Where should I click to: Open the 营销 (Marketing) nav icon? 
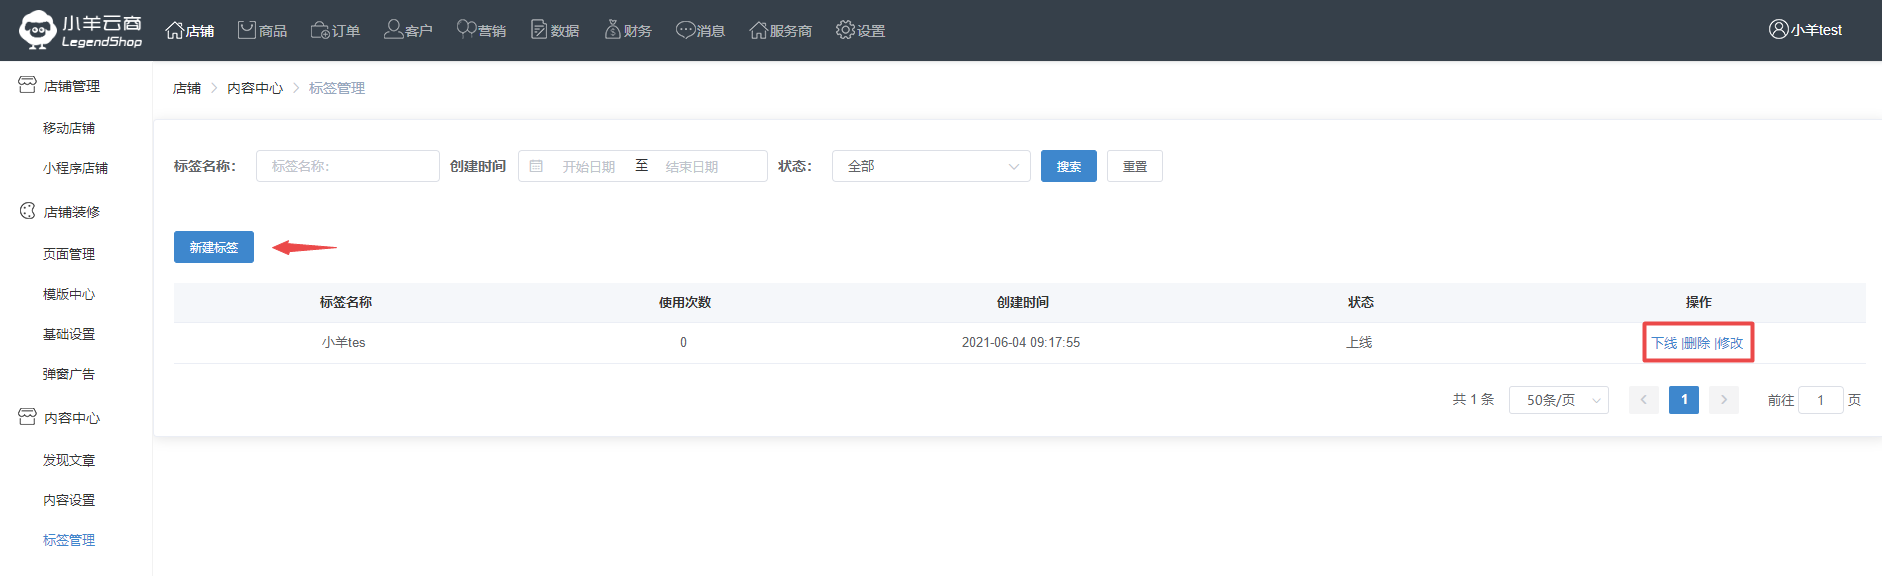466,29
